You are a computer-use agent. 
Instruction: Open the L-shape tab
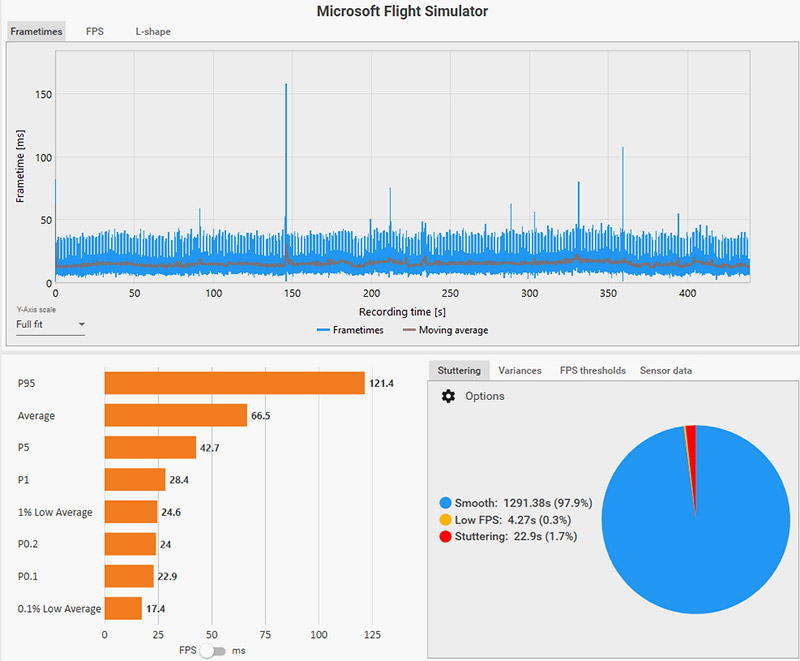[153, 32]
